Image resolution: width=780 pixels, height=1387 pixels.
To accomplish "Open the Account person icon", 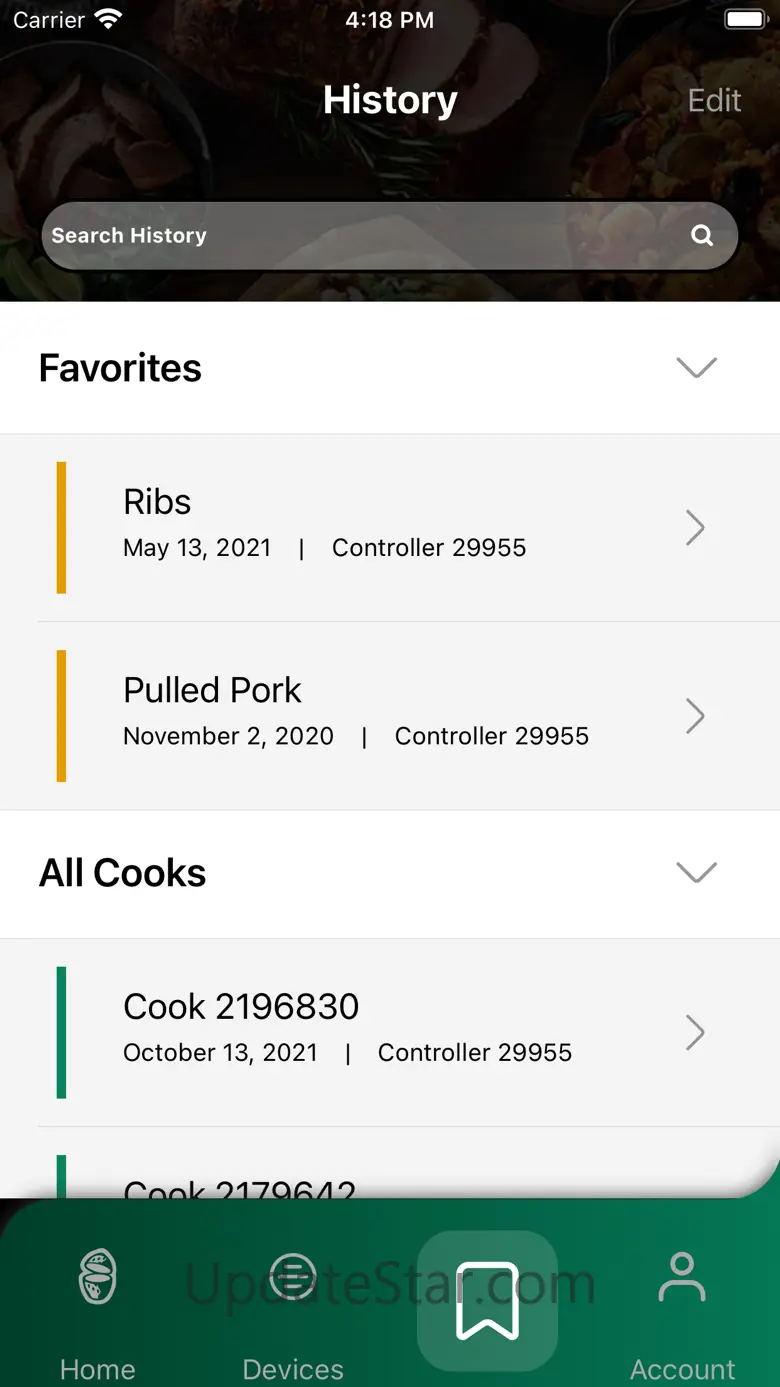I will [682, 1277].
